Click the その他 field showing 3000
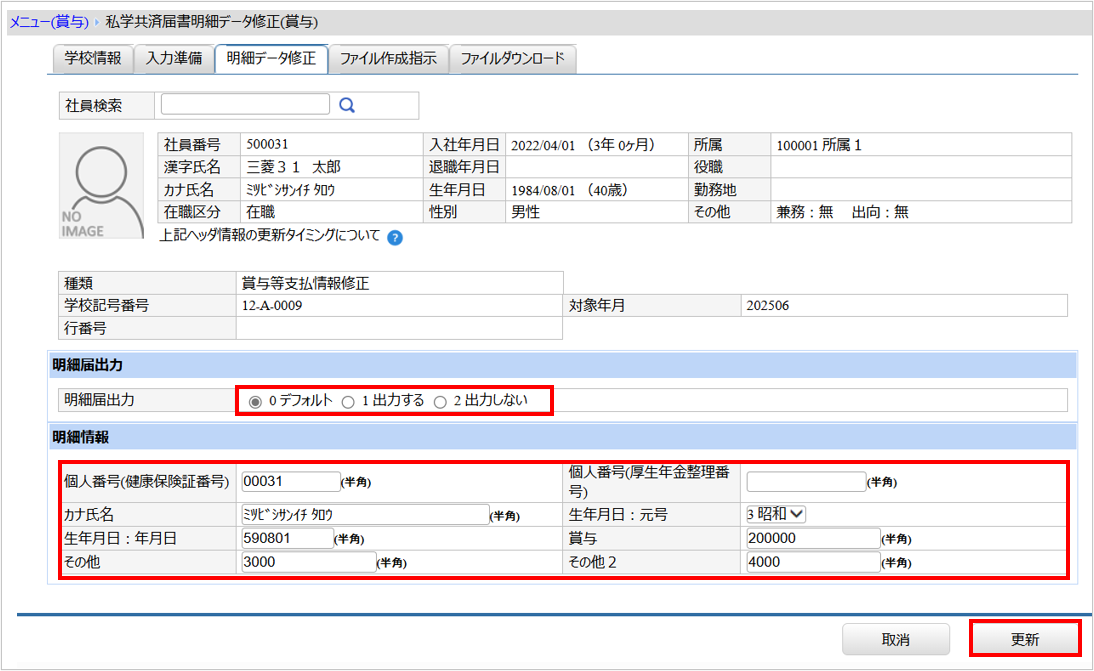This screenshot has height=671, width=1094. pos(308,562)
